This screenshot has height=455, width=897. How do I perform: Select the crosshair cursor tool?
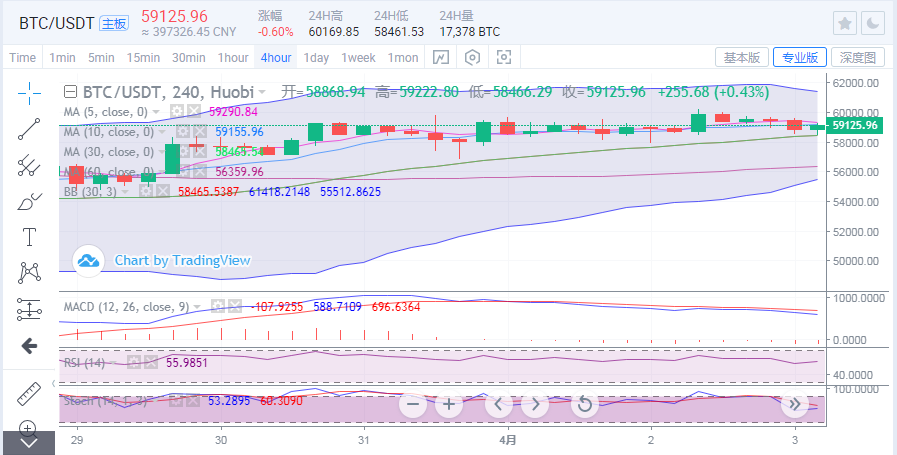click(x=28, y=93)
